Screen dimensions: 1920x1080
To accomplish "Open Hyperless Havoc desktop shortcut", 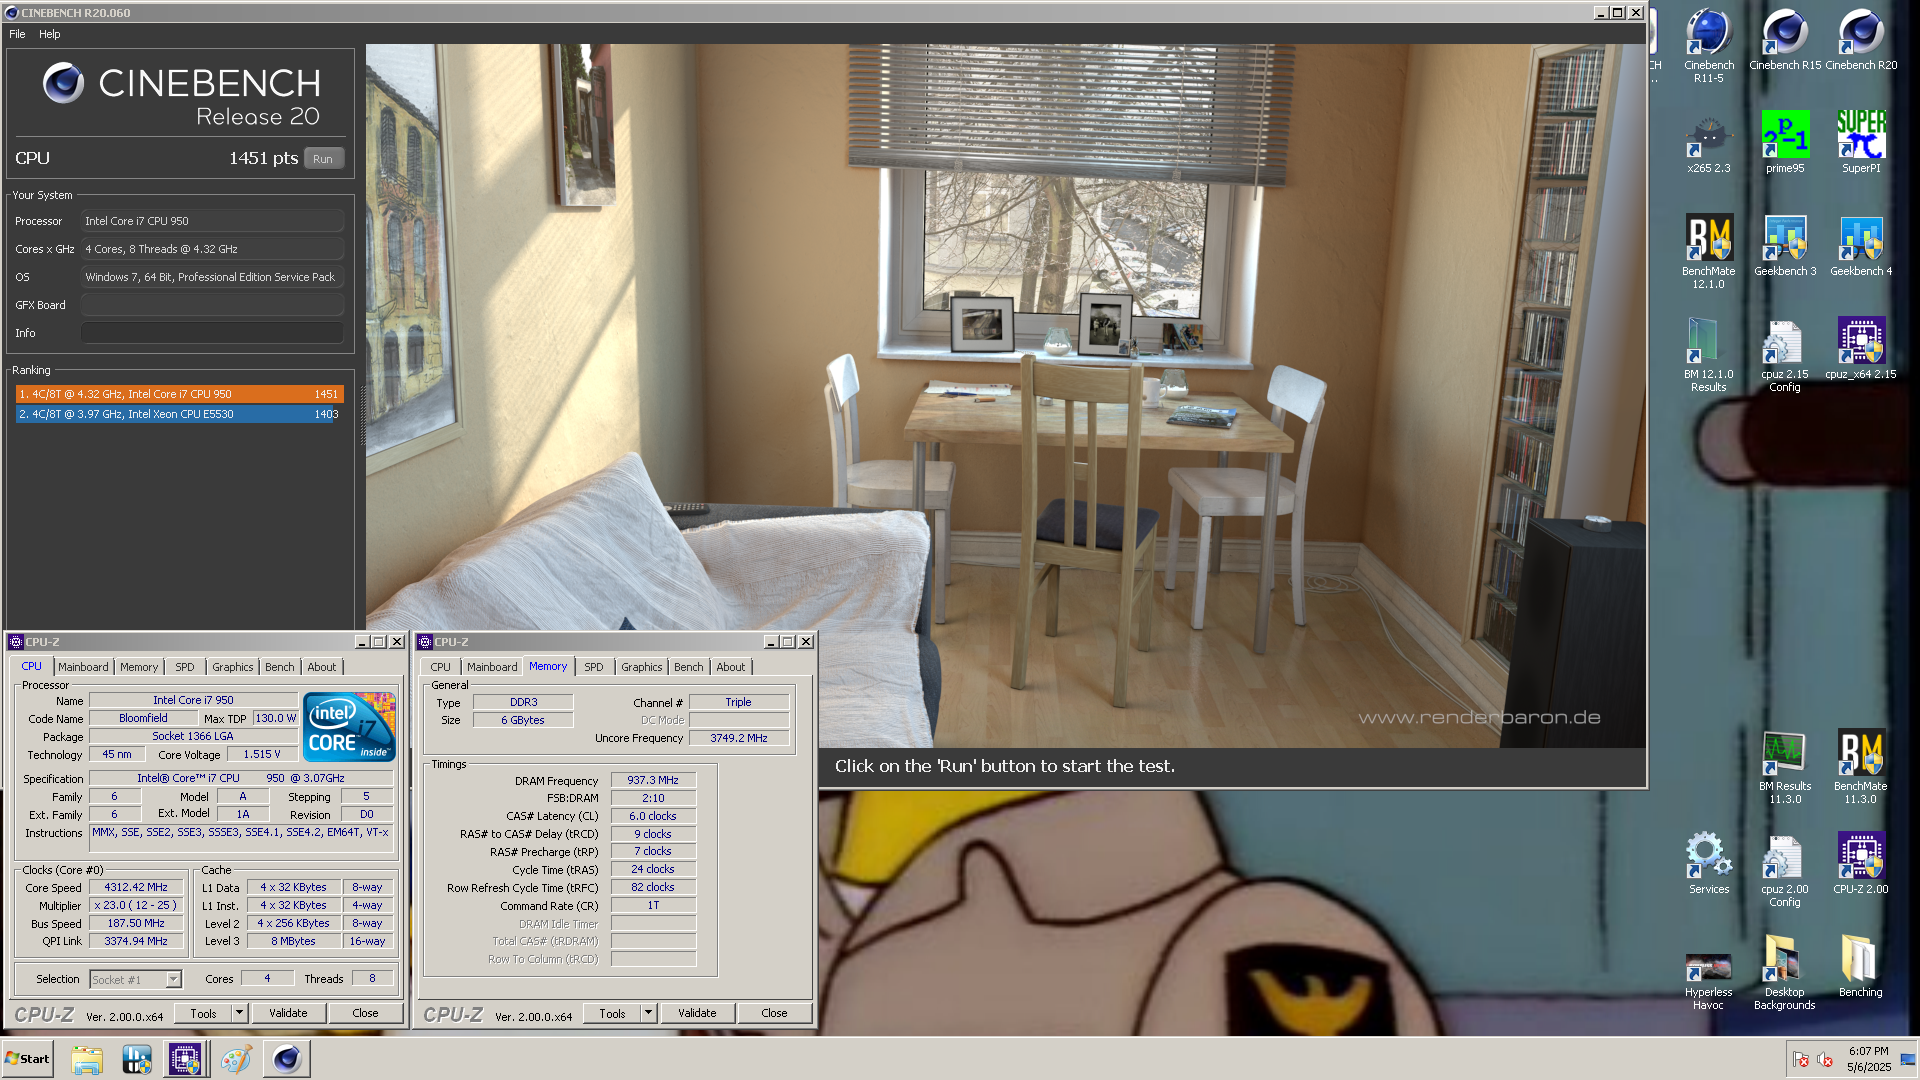I will pos(1708,982).
